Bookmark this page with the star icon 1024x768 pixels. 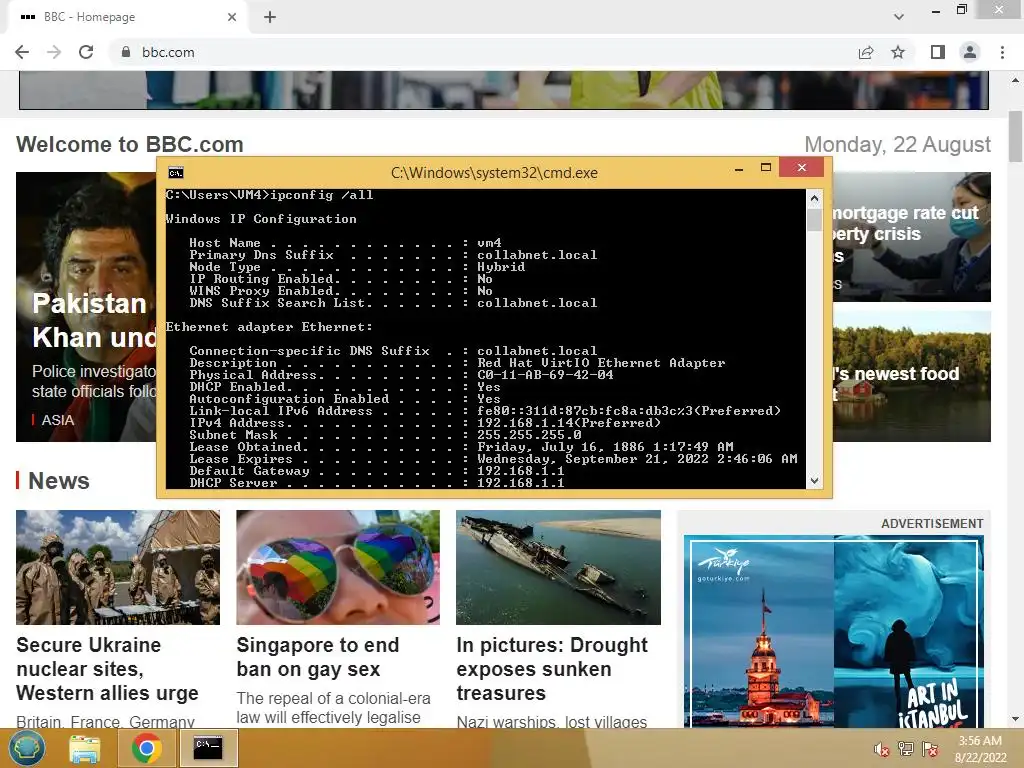898,52
